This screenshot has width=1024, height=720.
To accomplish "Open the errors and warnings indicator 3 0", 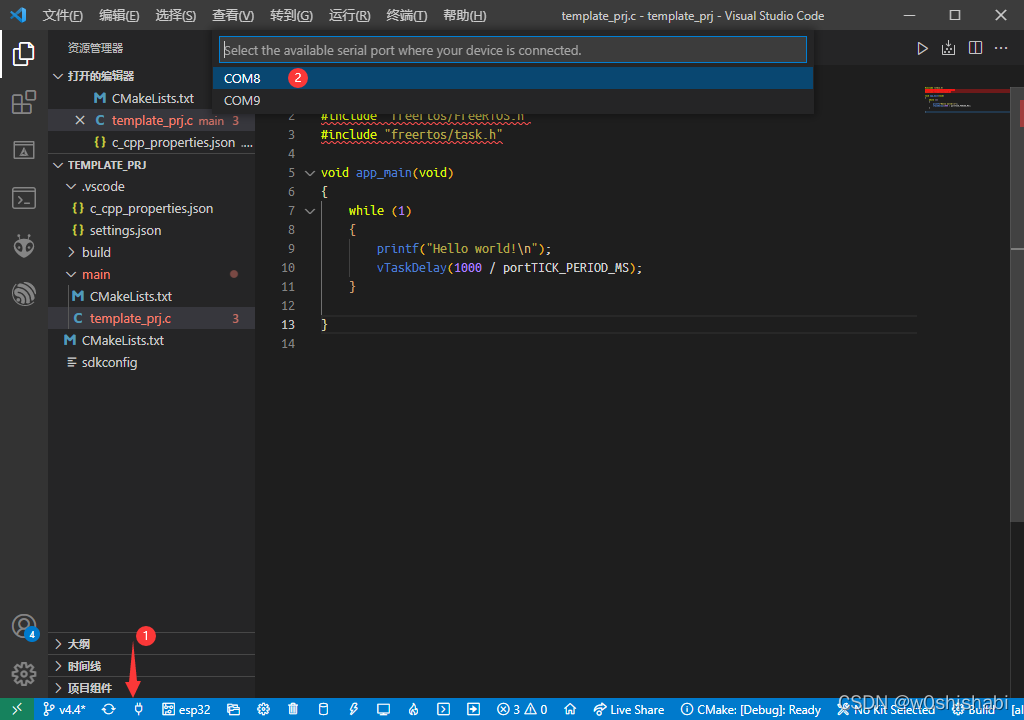I will [522, 709].
